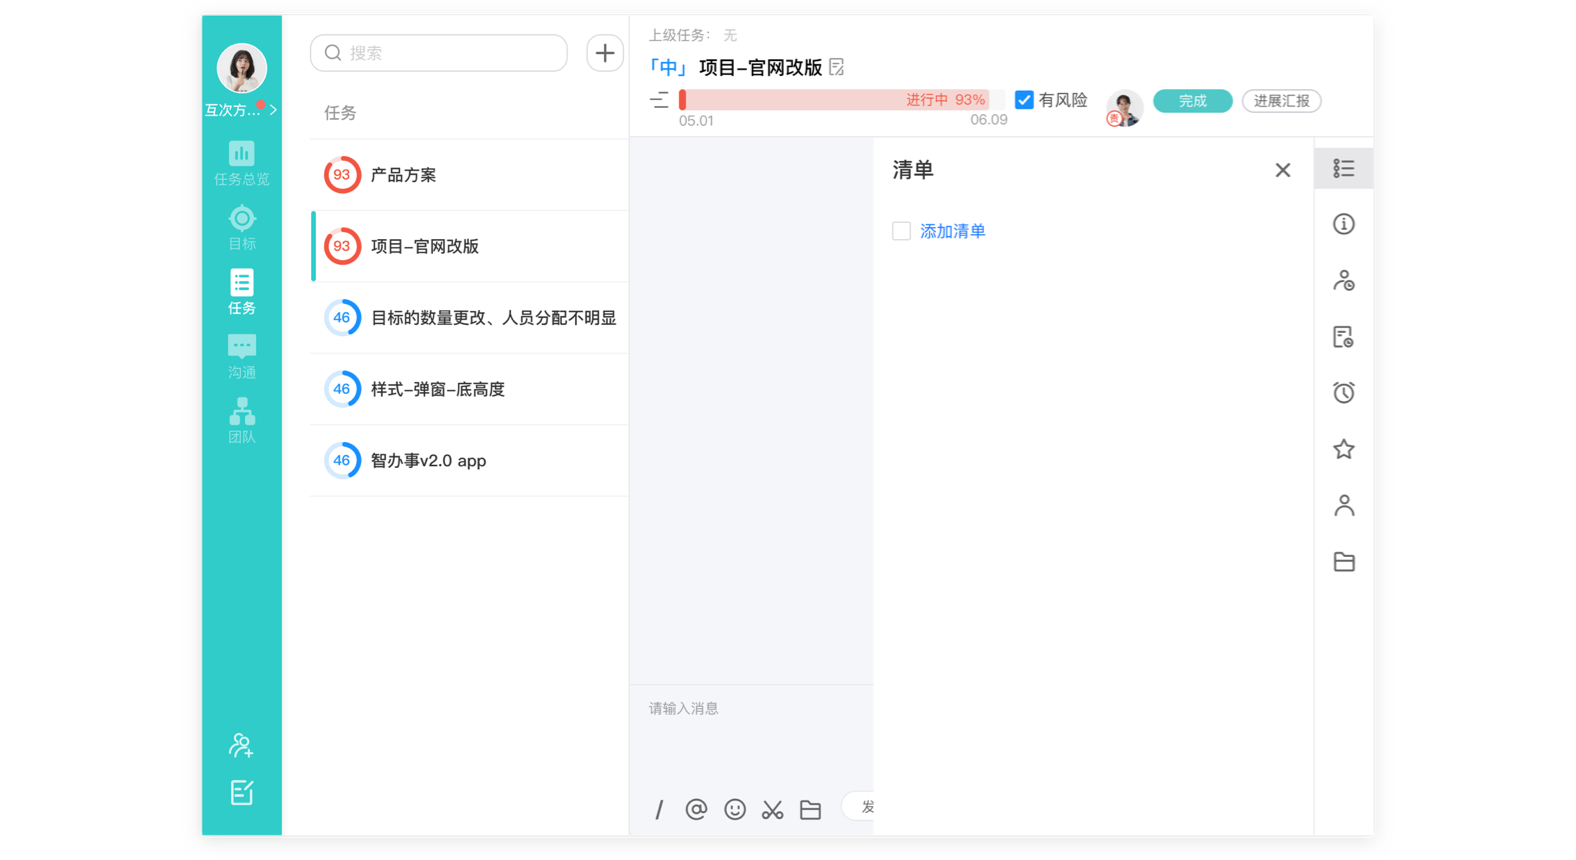Click the 「中」 priority label
Image resolution: width=1576 pixels, height=860 pixels.
pyautogui.click(x=668, y=67)
